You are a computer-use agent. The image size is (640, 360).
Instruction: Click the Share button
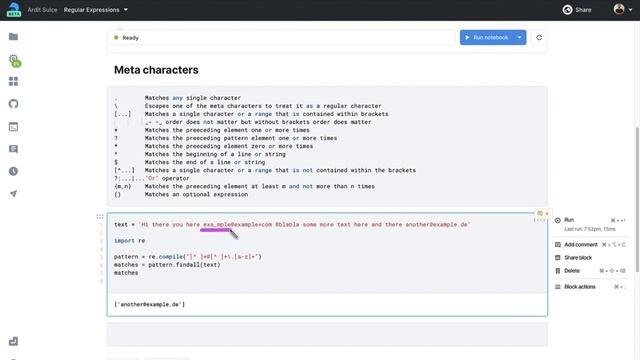click(x=577, y=10)
